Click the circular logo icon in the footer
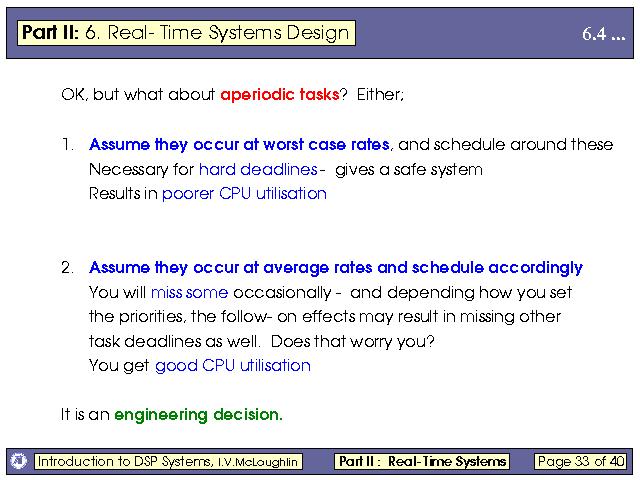Image resolution: width=640 pixels, height=480 pixels. point(18,461)
